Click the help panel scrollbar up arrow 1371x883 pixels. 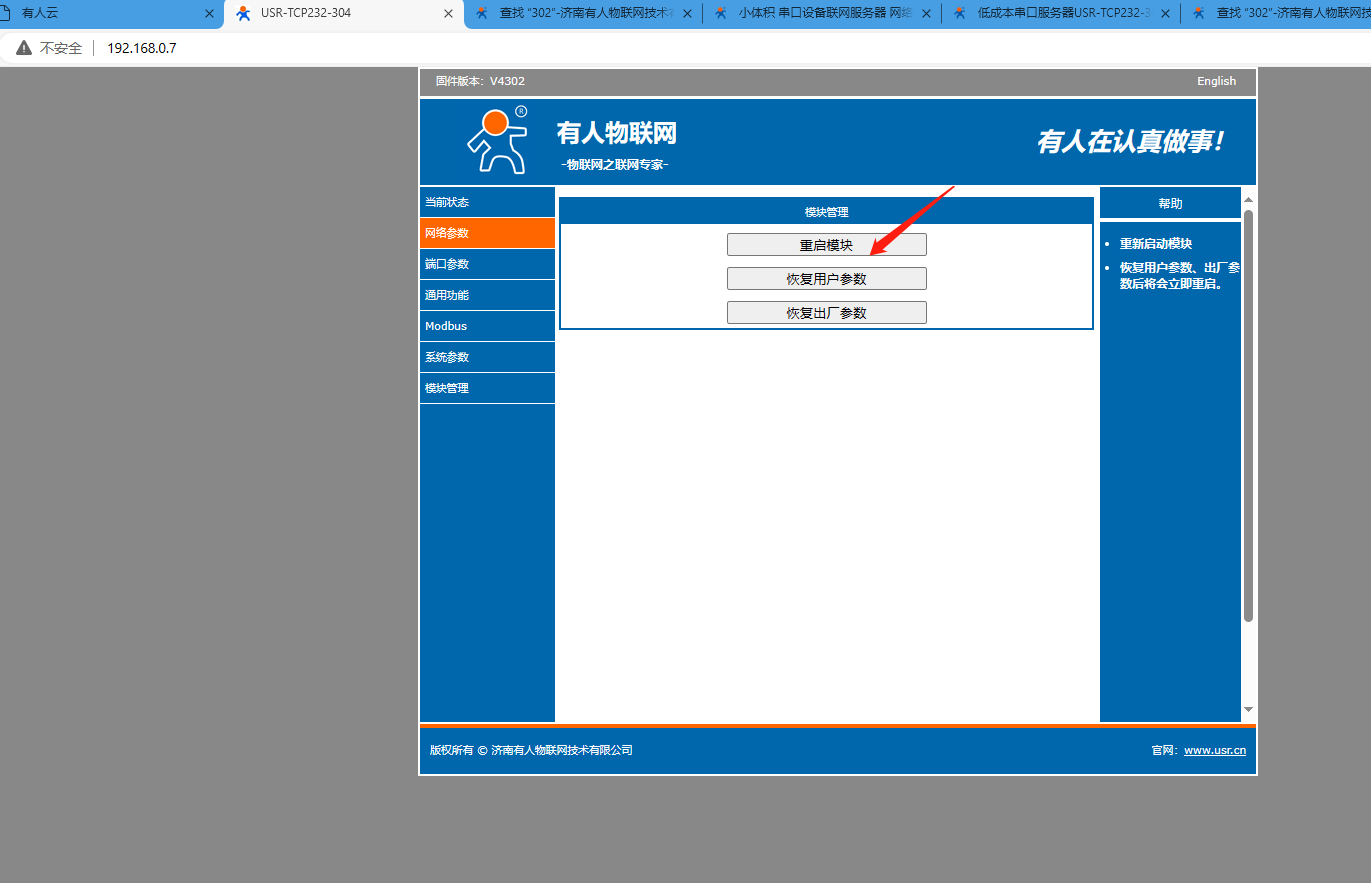1248,201
